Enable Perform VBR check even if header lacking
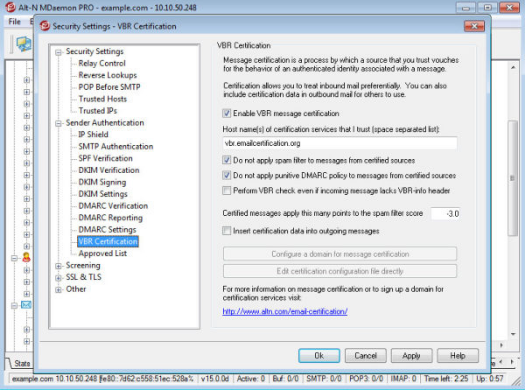The width and height of the screenshot is (526, 391). pos(226,190)
